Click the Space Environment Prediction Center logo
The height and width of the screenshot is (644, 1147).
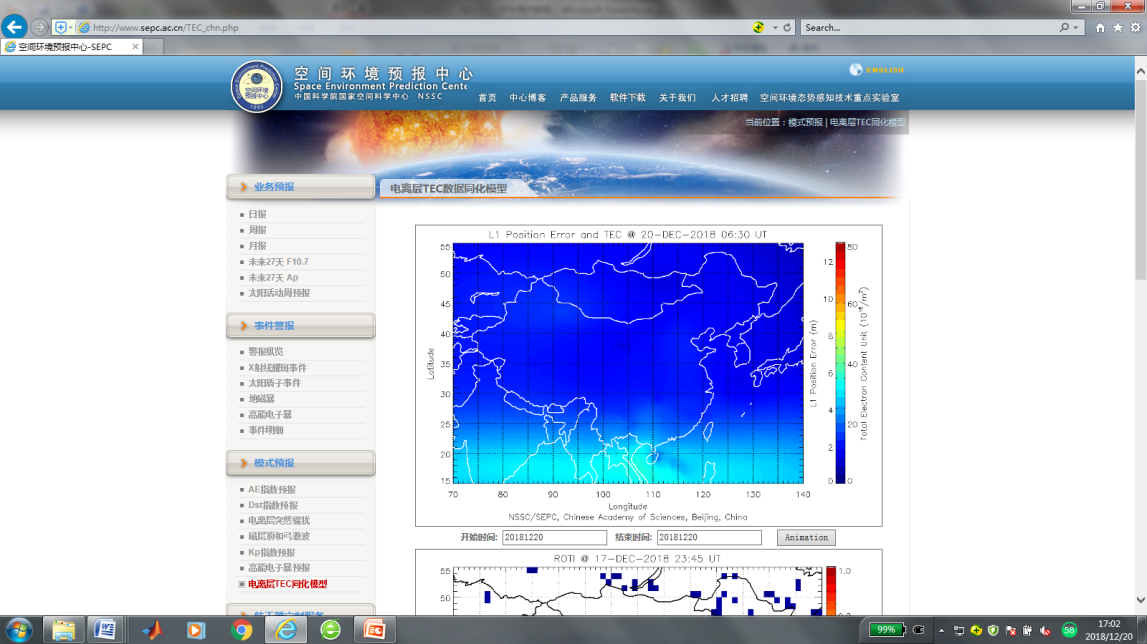point(257,87)
